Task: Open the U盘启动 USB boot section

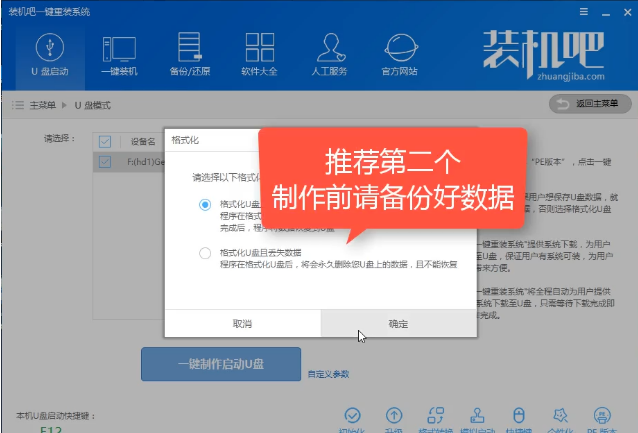Action: point(49,55)
